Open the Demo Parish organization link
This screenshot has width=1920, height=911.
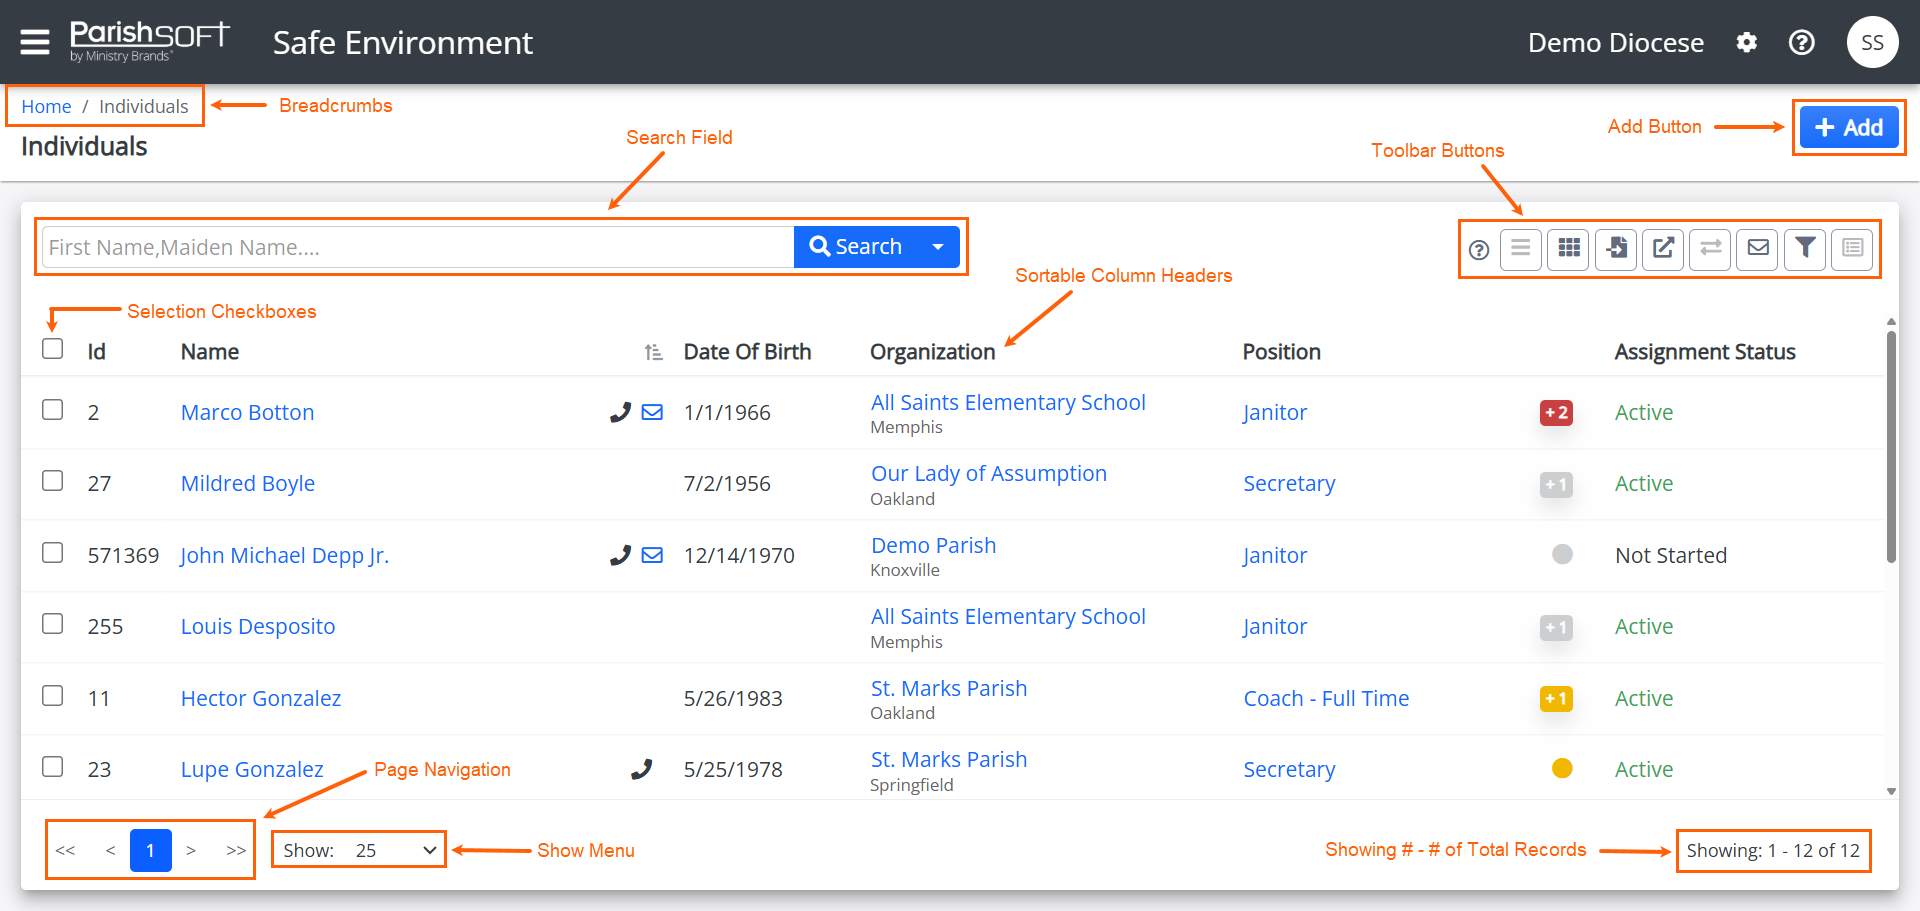933,545
